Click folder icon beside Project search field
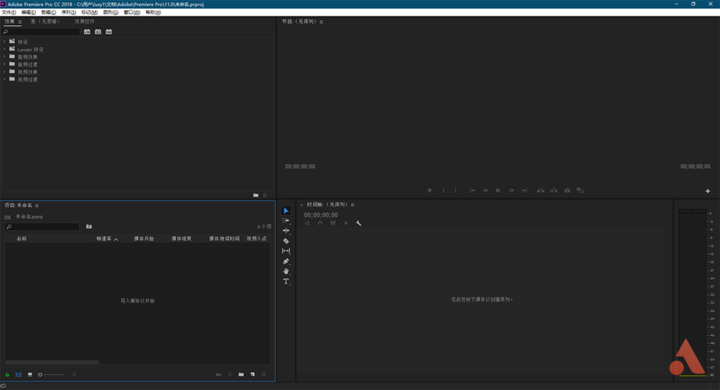720x390 pixels. pyautogui.click(x=89, y=226)
